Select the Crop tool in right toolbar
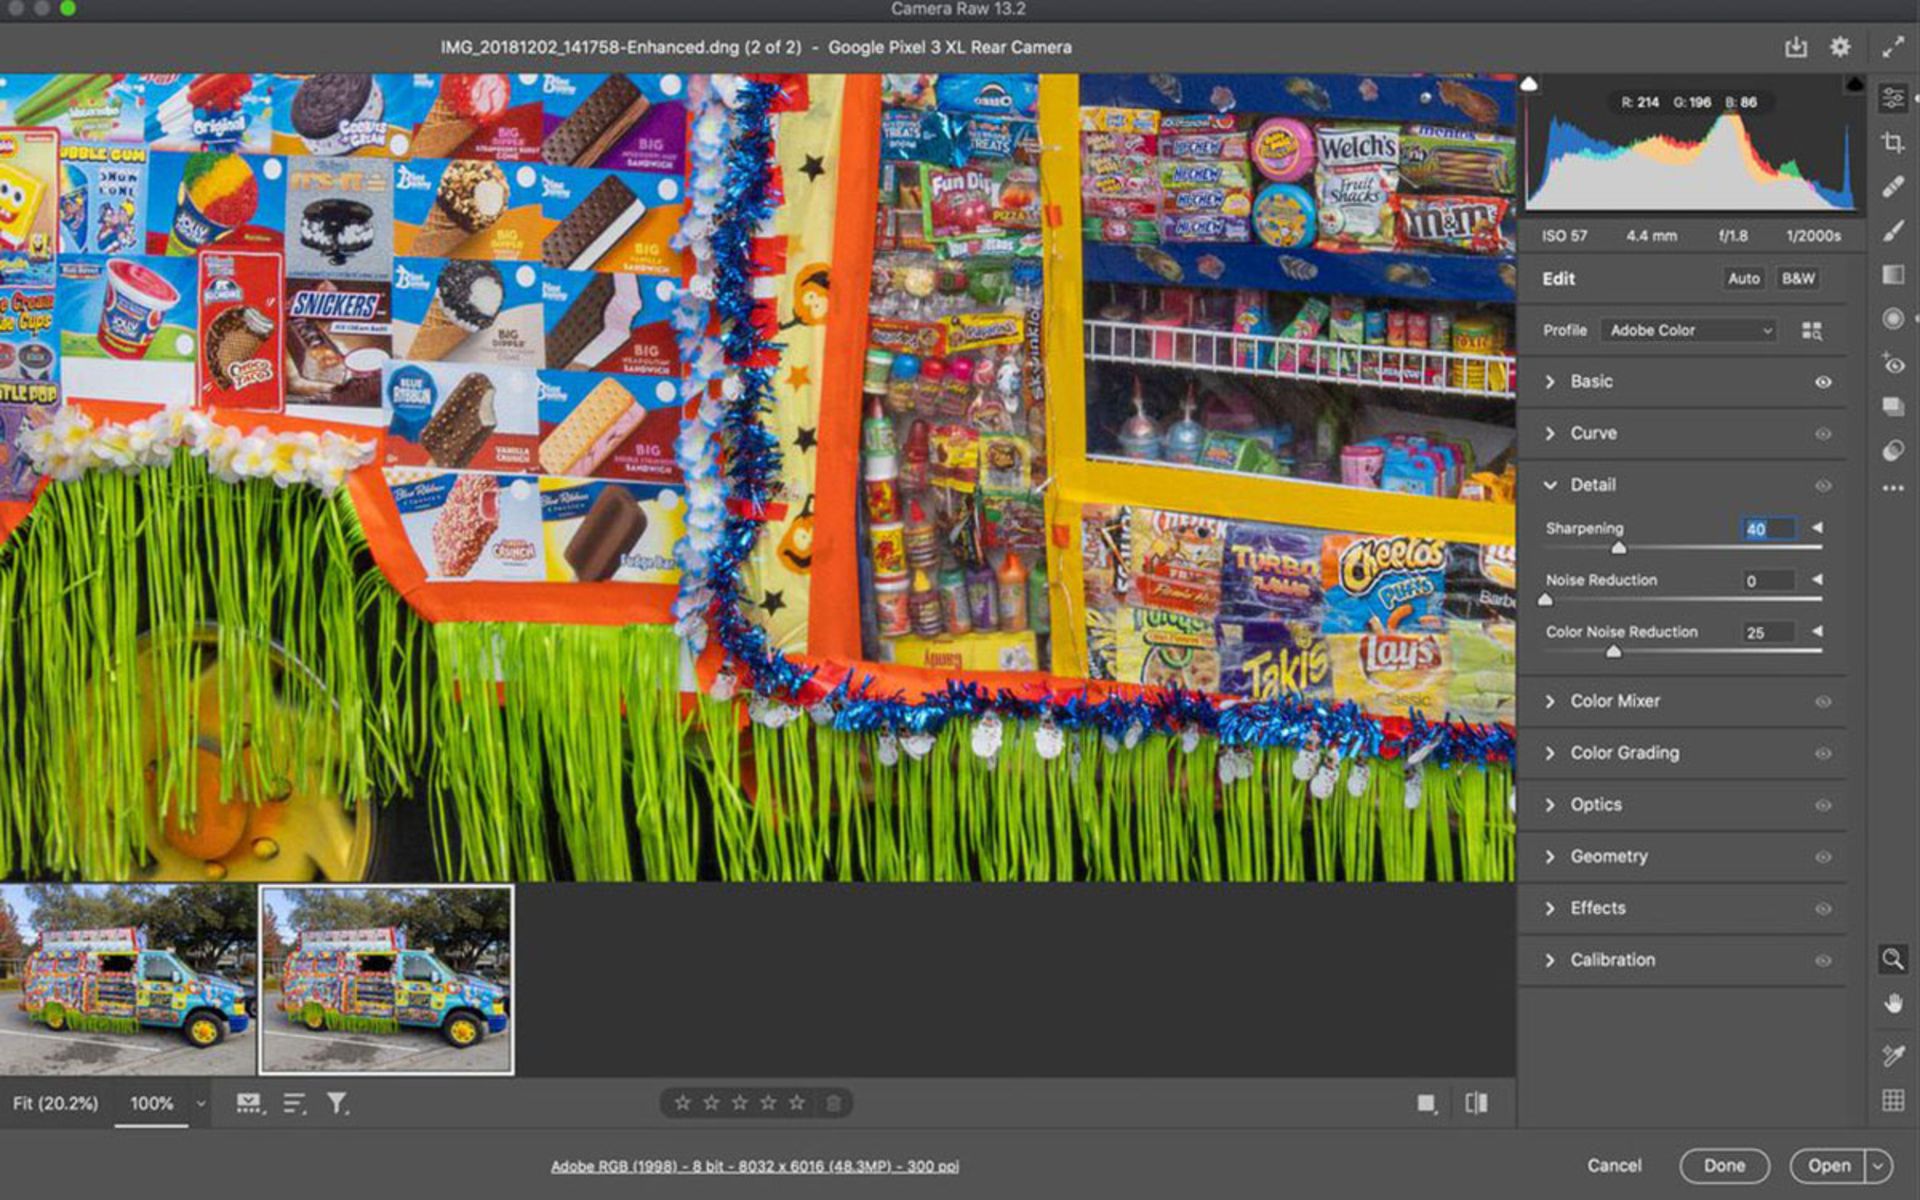This screenshot has height=1200, width=1920. point(1892,143)
